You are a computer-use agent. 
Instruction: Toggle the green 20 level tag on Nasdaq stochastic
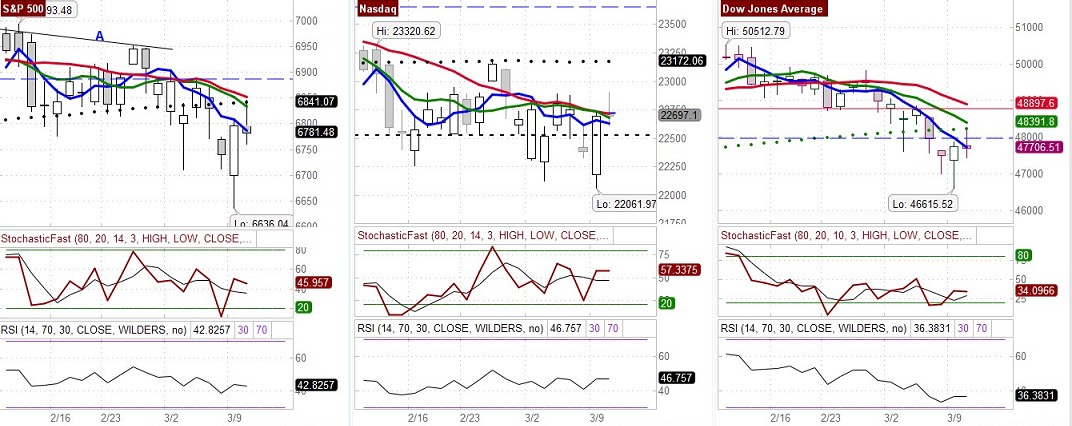665,303
